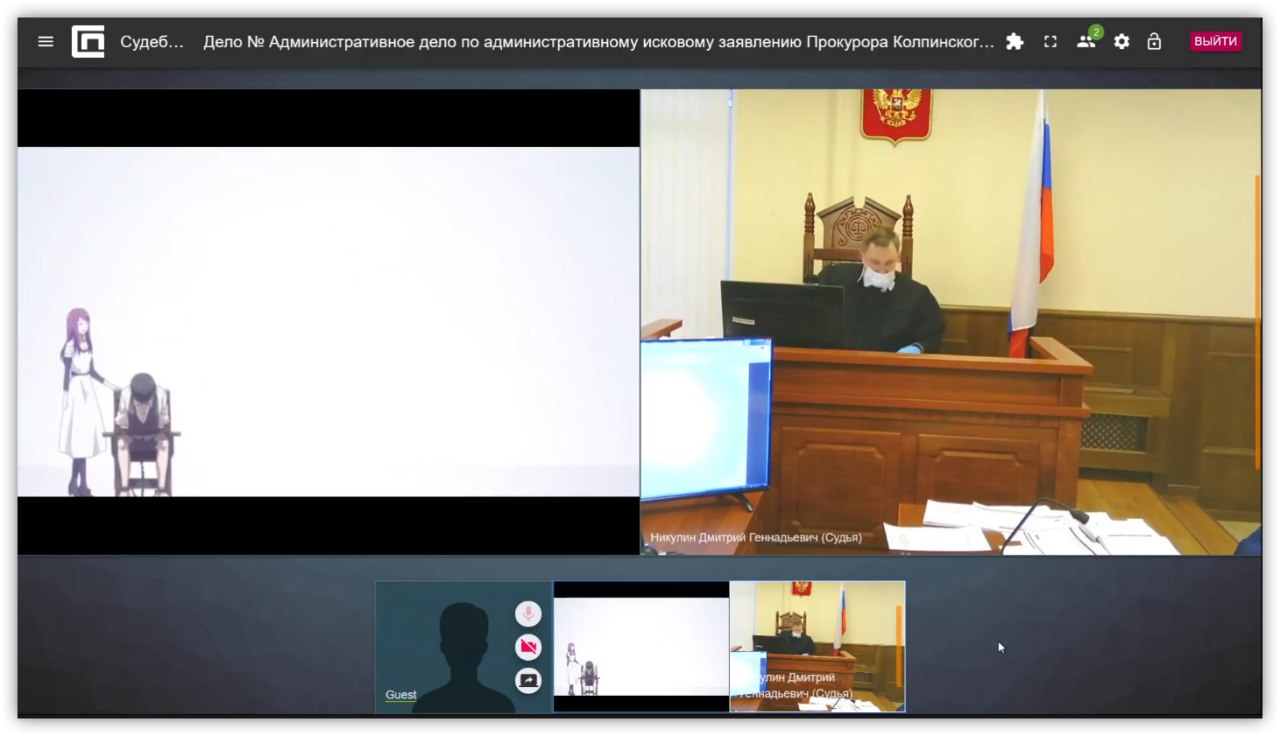Click the large shared animation video
This screenshot has width=1280, height=736.
click(x=328, y=322)
